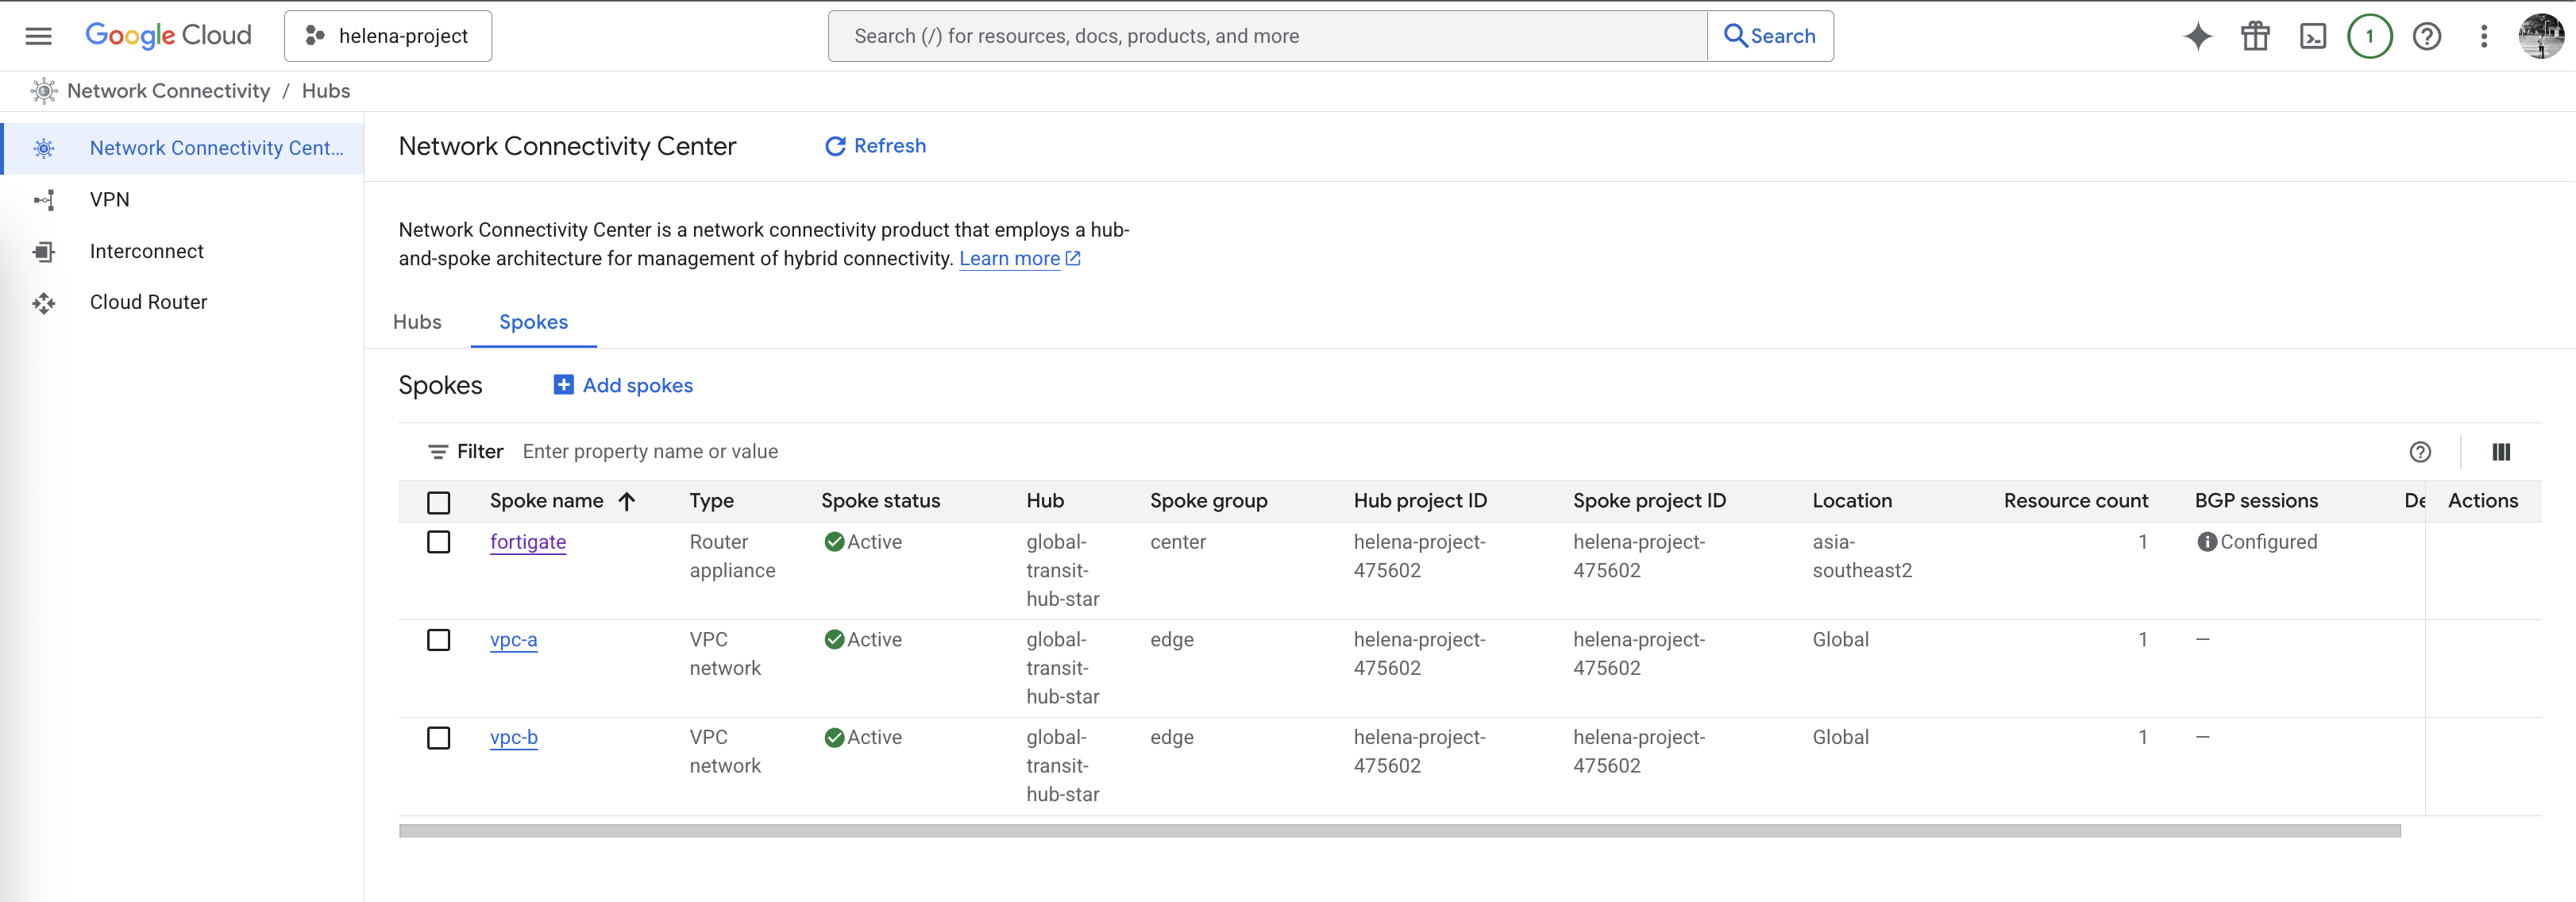The height and width of the screenshot is (902, 2576).
Task: Select the vpc-a row checkbox
Action: point(438,640)
